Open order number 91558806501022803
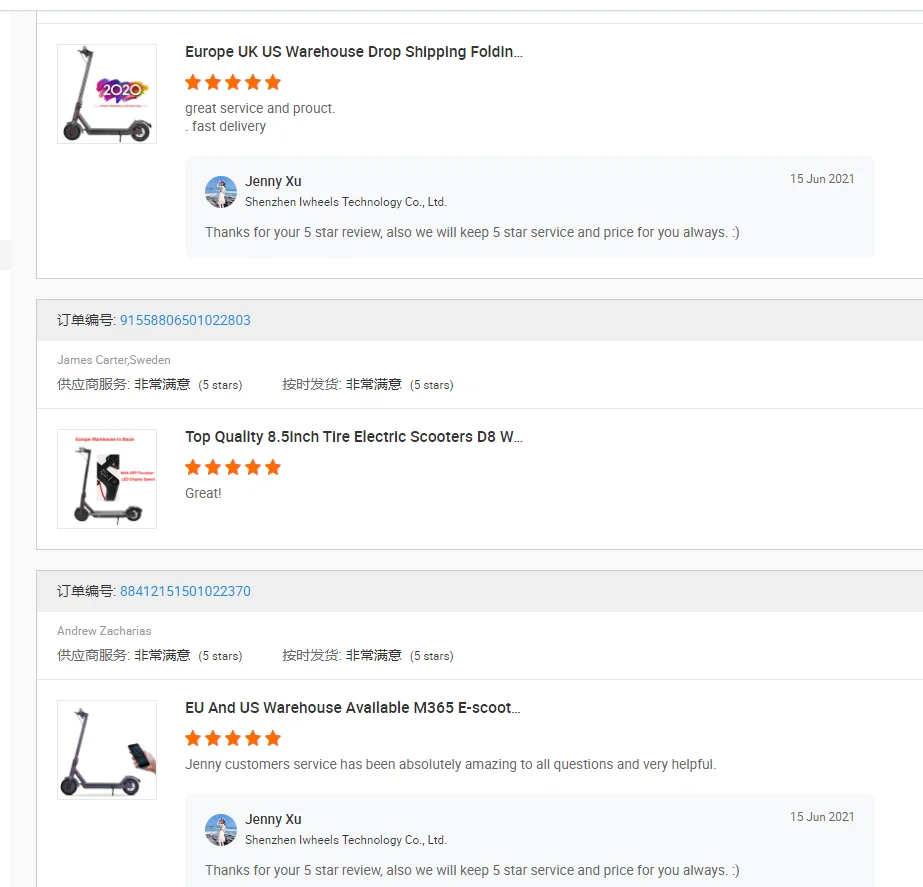The height and width of the screenshot is (887, 923). click(x=185, y=321)
